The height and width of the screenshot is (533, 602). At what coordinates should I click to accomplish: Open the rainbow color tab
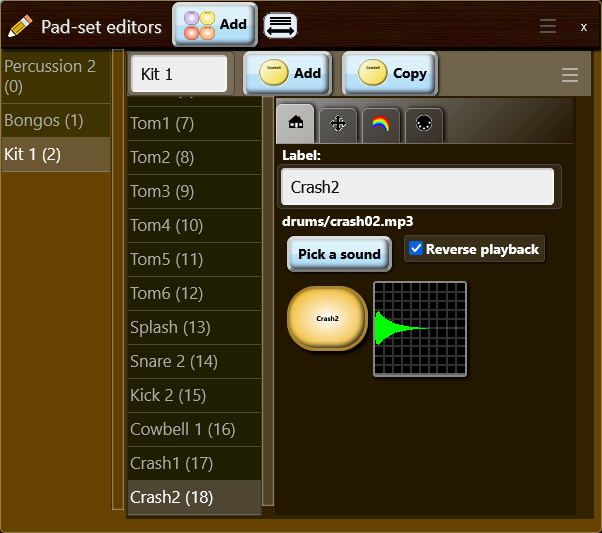(x=381, y=124)
